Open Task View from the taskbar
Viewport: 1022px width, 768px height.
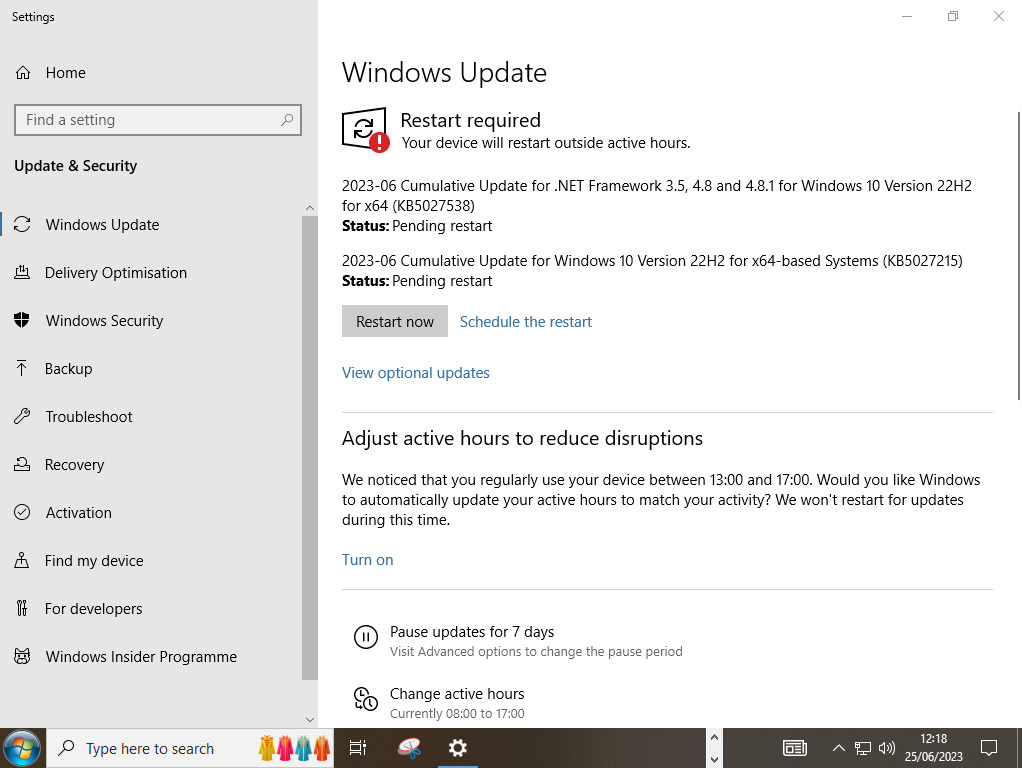click(358, 748)
